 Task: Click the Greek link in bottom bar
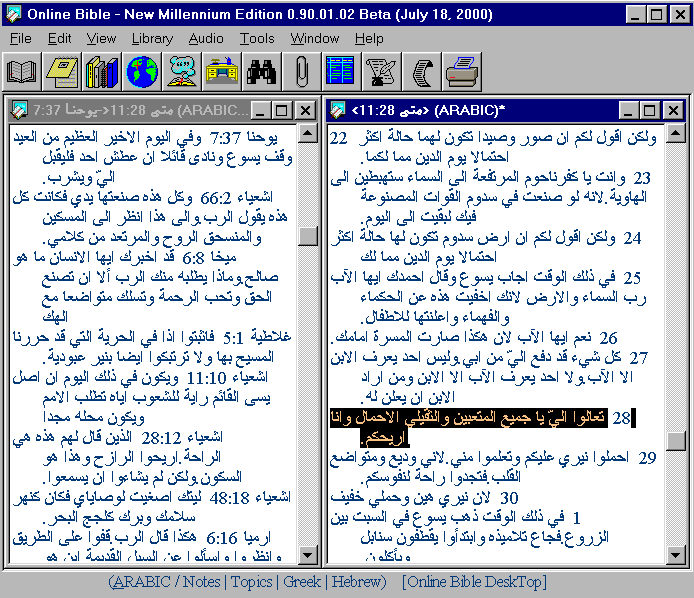(302, 581)
